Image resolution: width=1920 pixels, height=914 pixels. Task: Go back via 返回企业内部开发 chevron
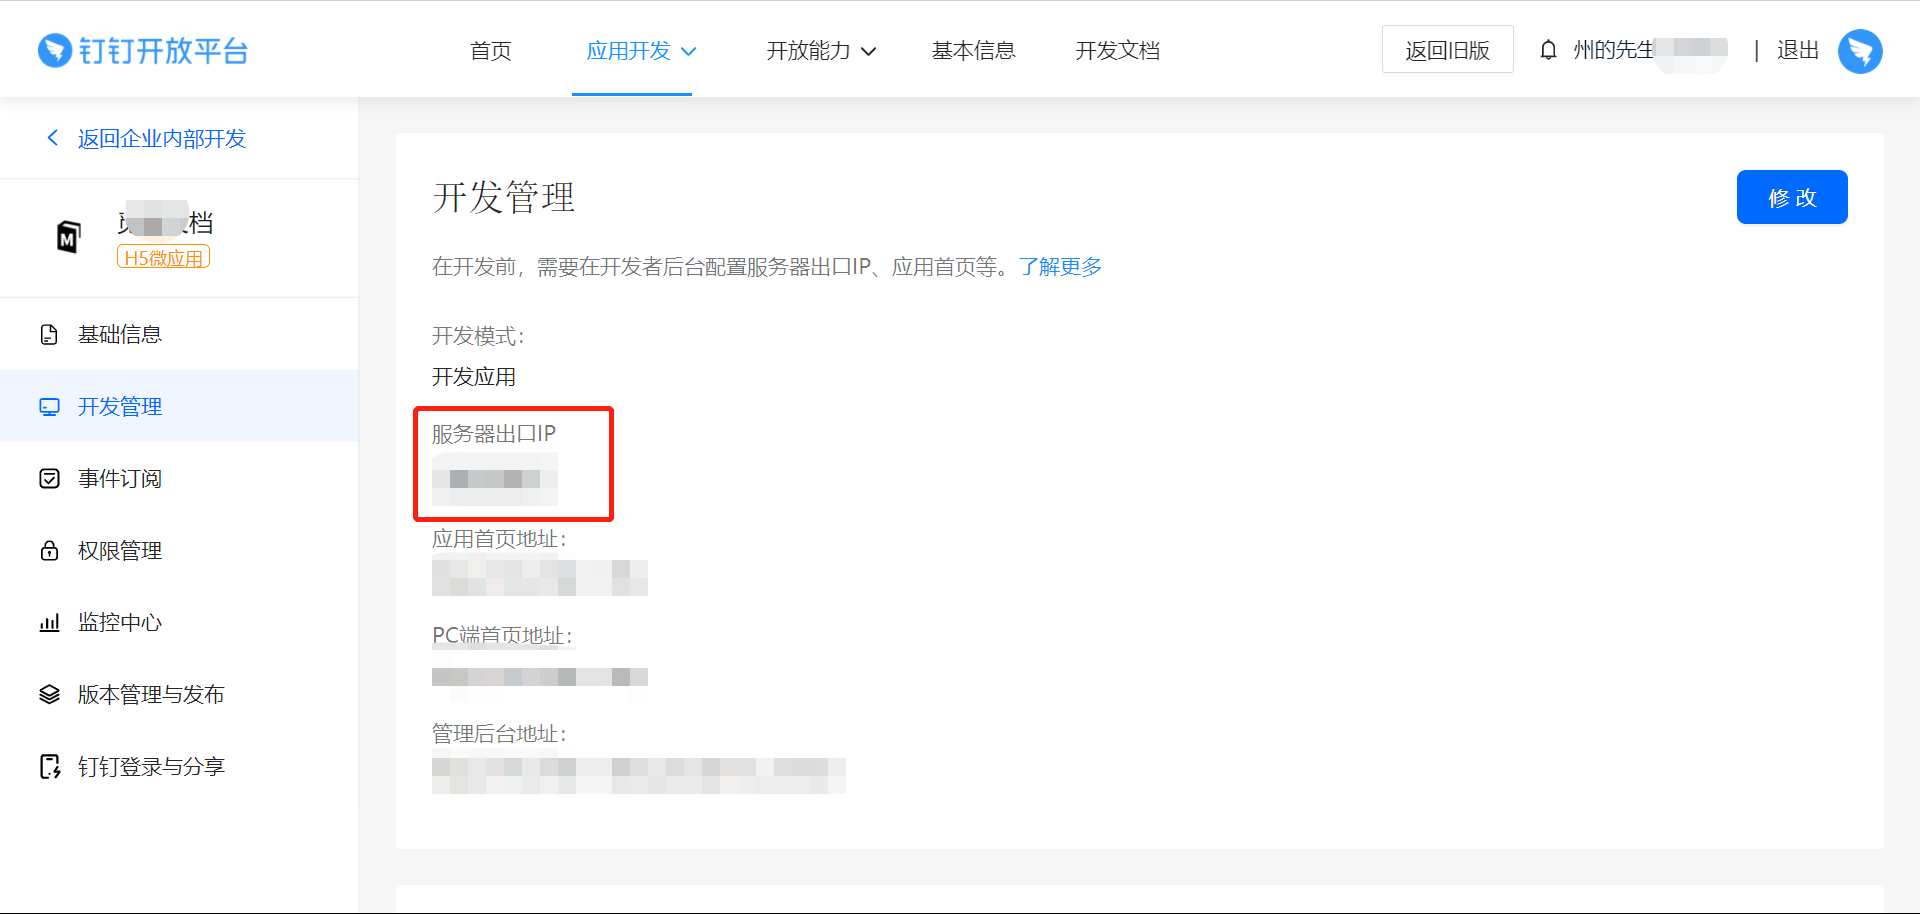(53, 138)
